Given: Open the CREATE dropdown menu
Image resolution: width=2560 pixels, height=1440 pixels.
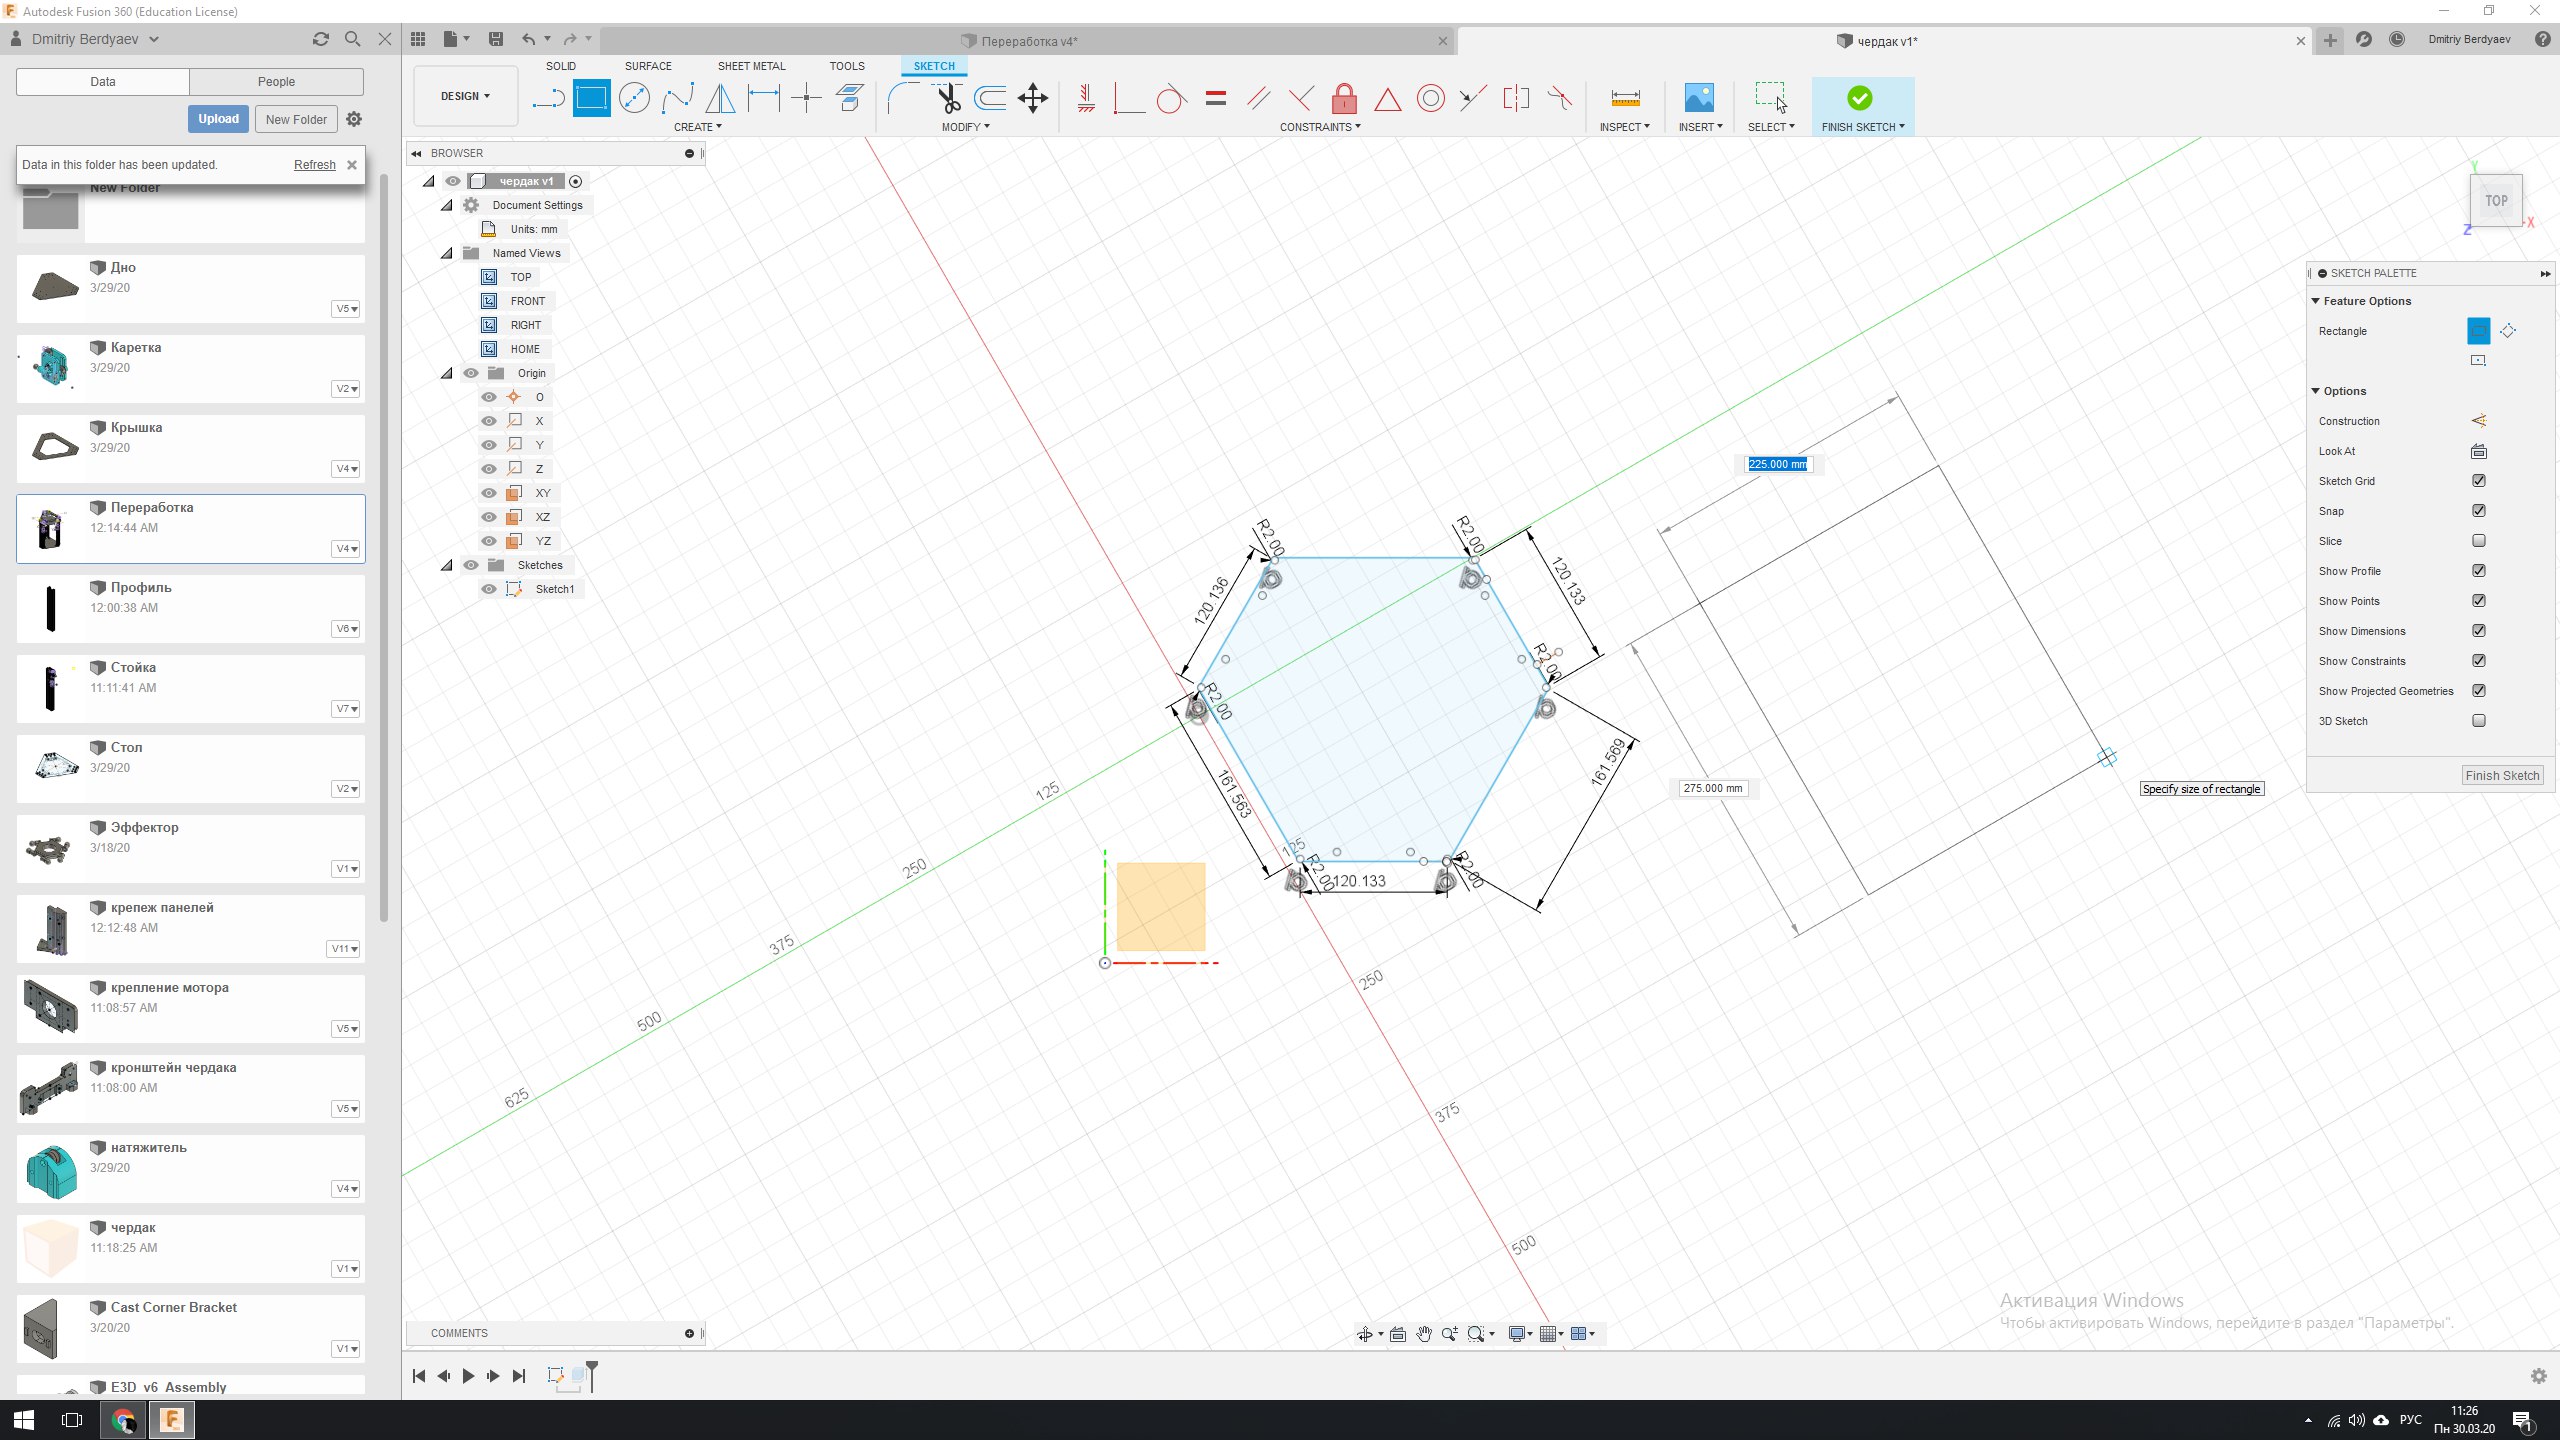Looking at the screenshot, I should [697, 127].
